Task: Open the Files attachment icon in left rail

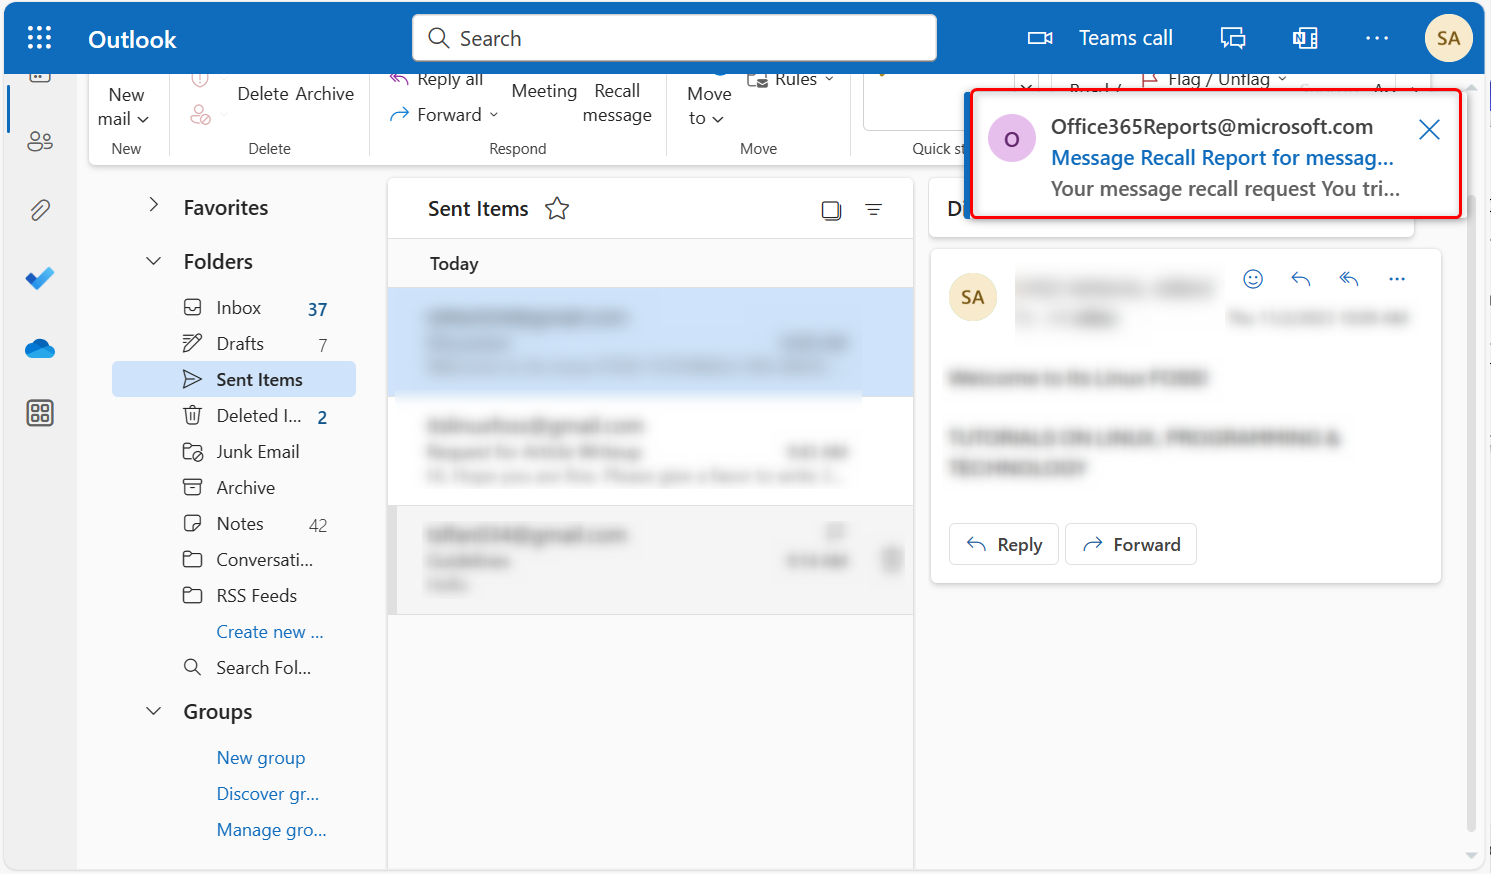Action: (x=40, y=210)
